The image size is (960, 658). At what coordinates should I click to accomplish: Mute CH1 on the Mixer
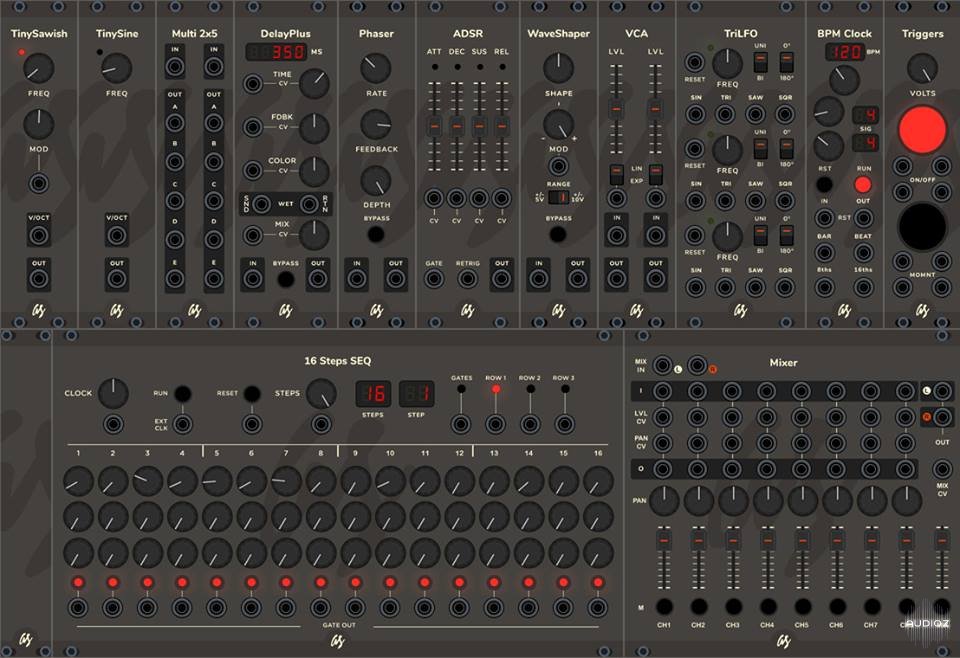point(663,606)
